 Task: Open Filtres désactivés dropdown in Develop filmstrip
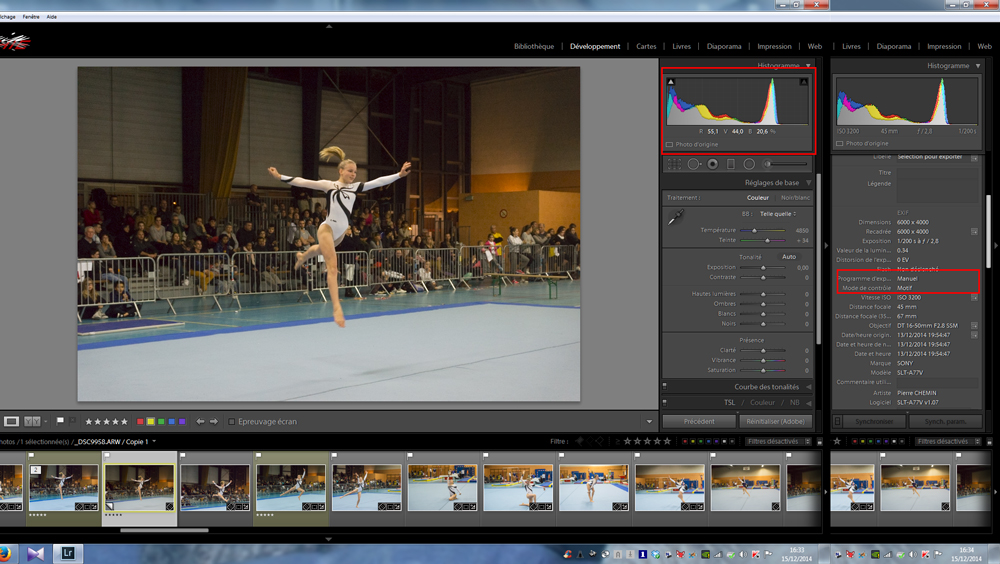(778, 442)
